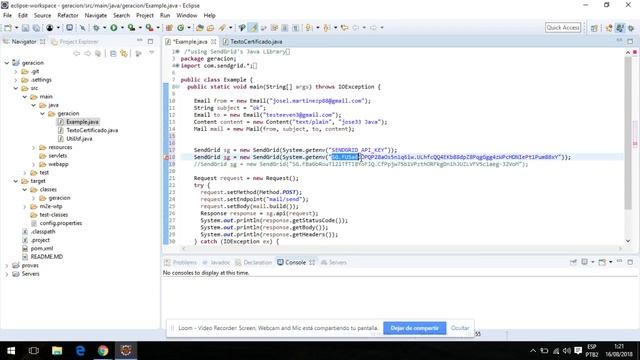Image resolution: width=640 pixels, height=360 pixels.
Task: Open the File menu
Action: click(7, 16)
